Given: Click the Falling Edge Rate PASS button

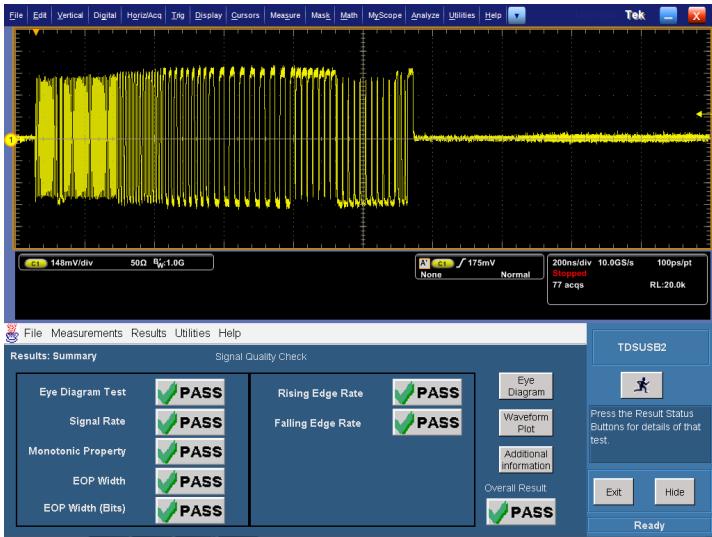Looking at the screenshot, I should (x=427, y=422).
